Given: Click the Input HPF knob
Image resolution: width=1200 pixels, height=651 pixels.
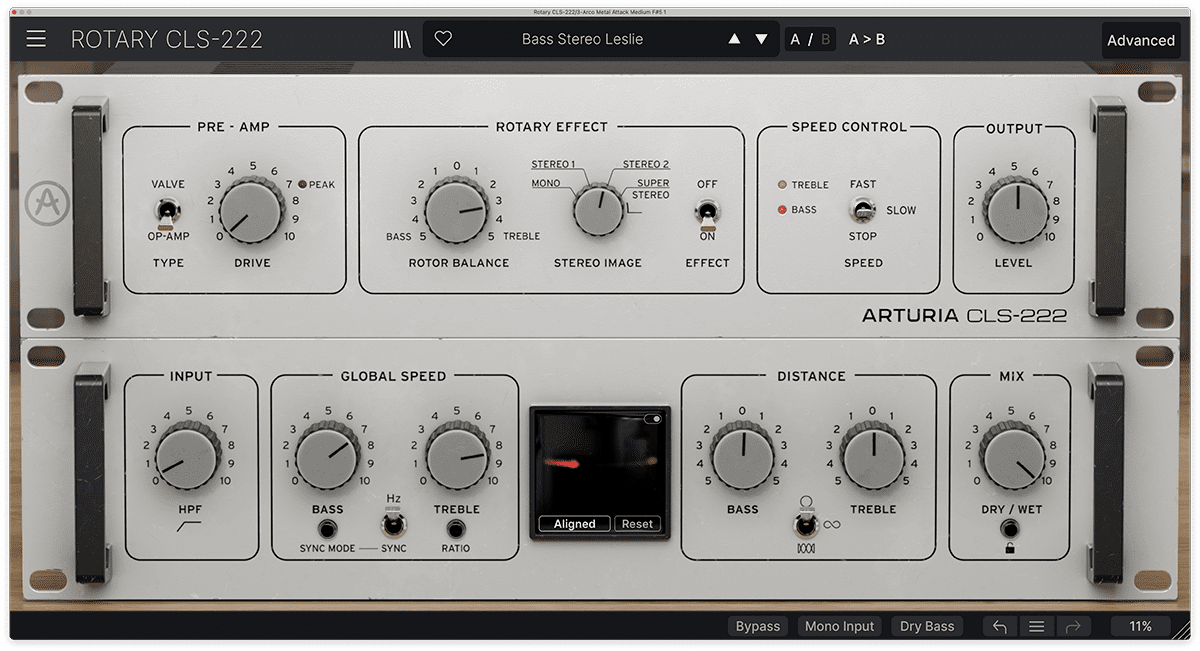Looking at the screenshot, I should [x=188, y=456].
